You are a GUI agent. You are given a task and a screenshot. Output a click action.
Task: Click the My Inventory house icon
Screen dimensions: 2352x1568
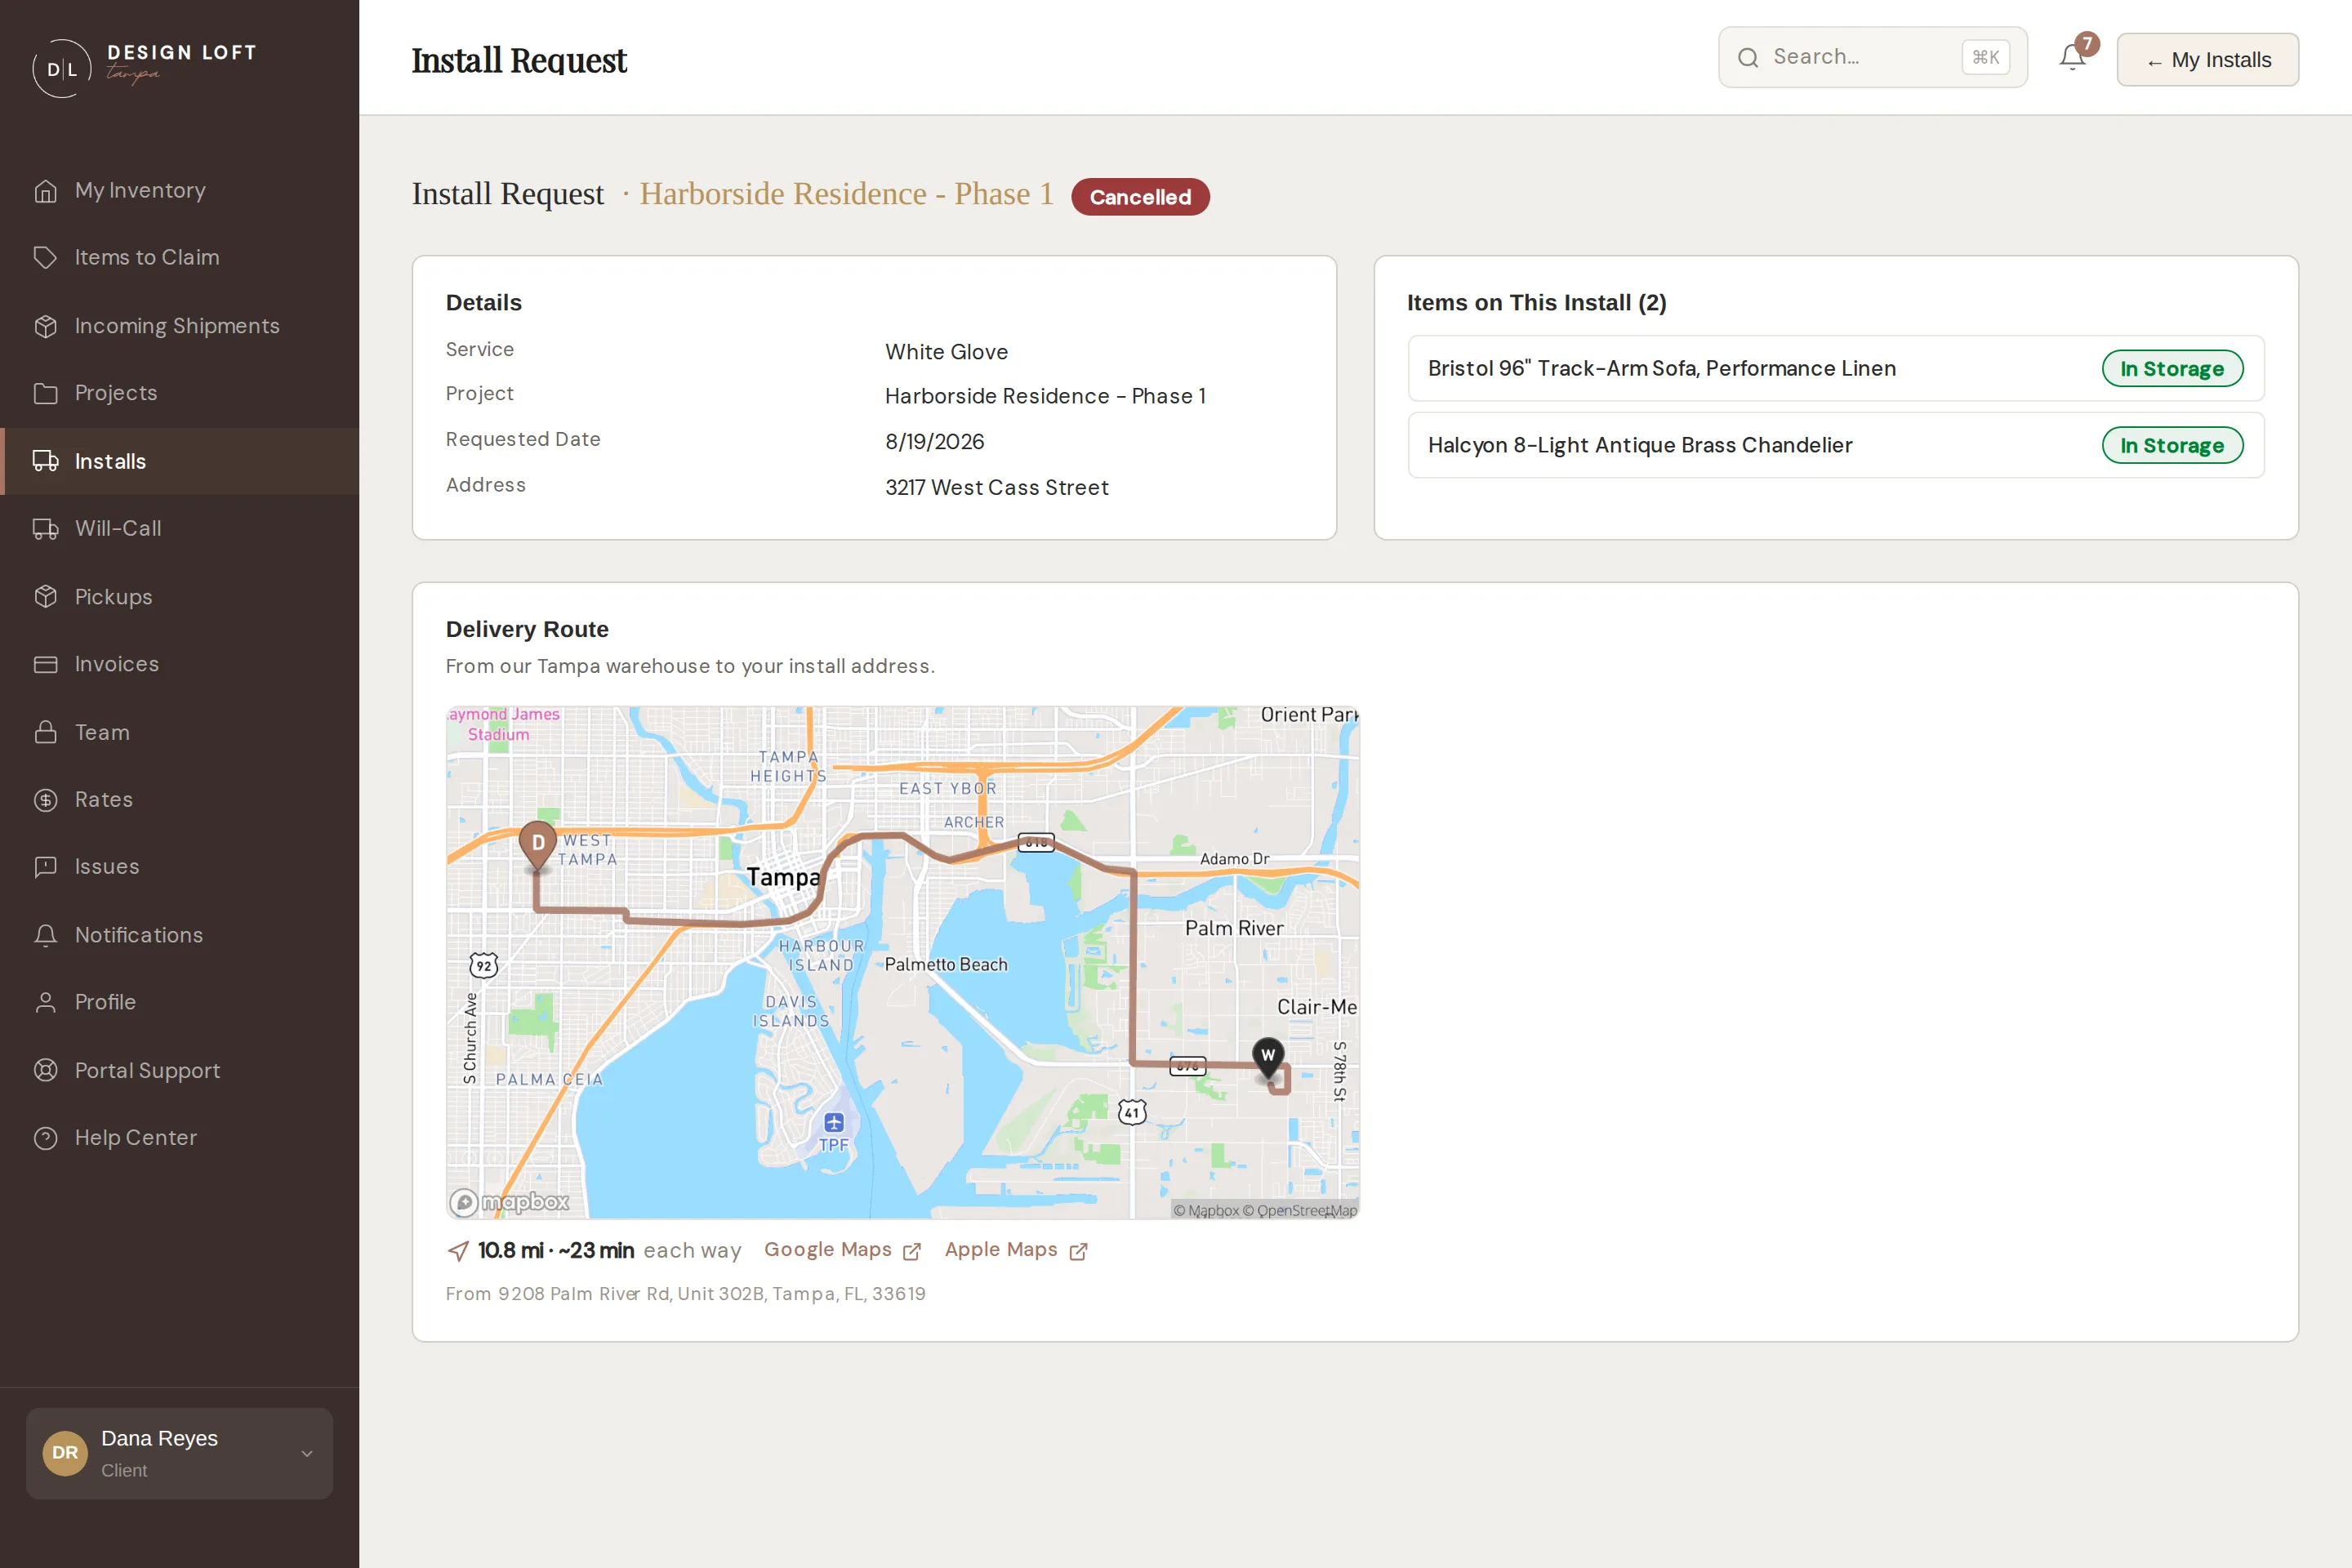pos(45,191)
